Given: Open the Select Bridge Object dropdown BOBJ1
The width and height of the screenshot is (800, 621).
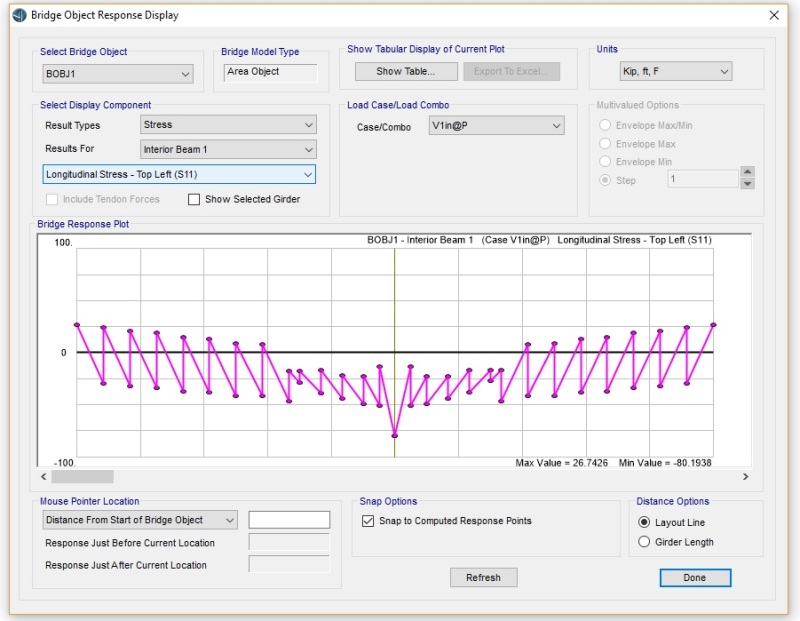Looking at the screenshot, I should [117, 74].
